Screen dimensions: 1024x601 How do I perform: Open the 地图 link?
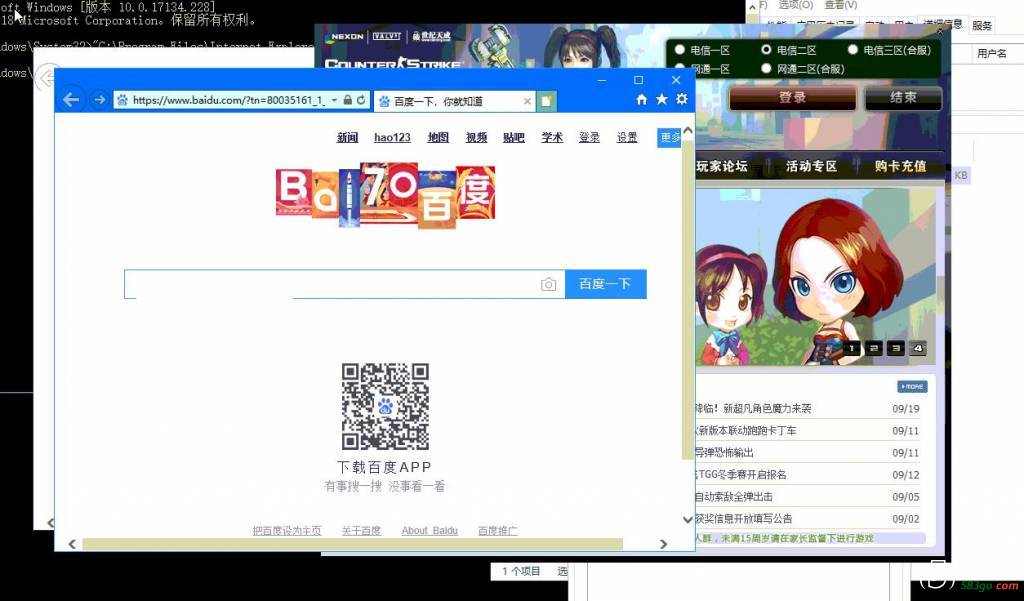(438, 137)
